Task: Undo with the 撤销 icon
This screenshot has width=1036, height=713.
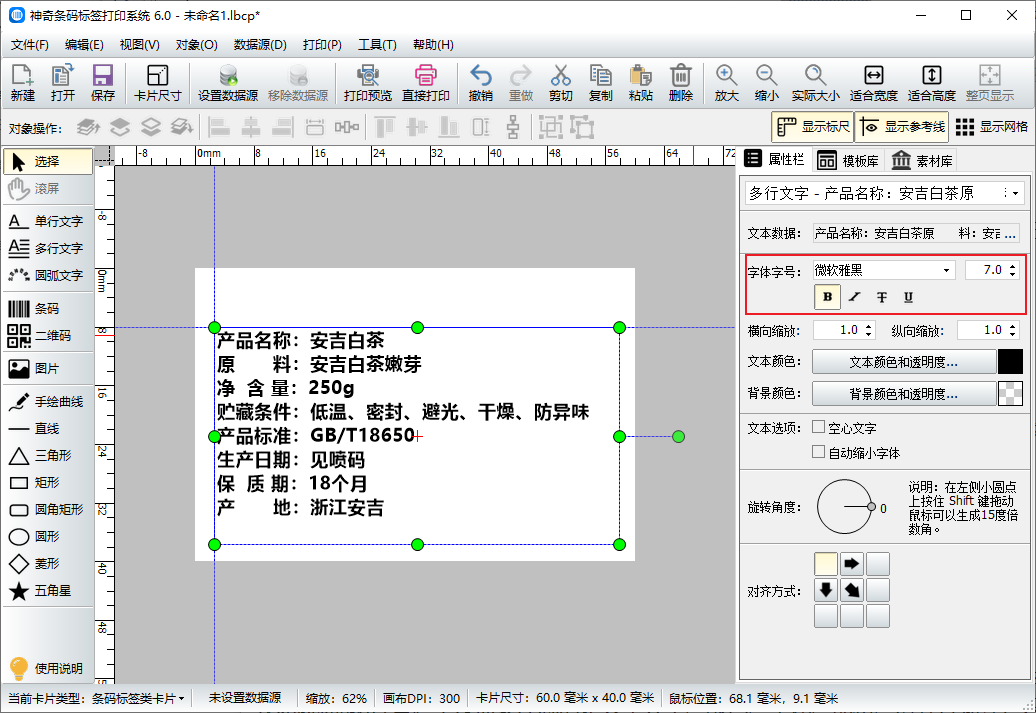Action: [481, 83]
